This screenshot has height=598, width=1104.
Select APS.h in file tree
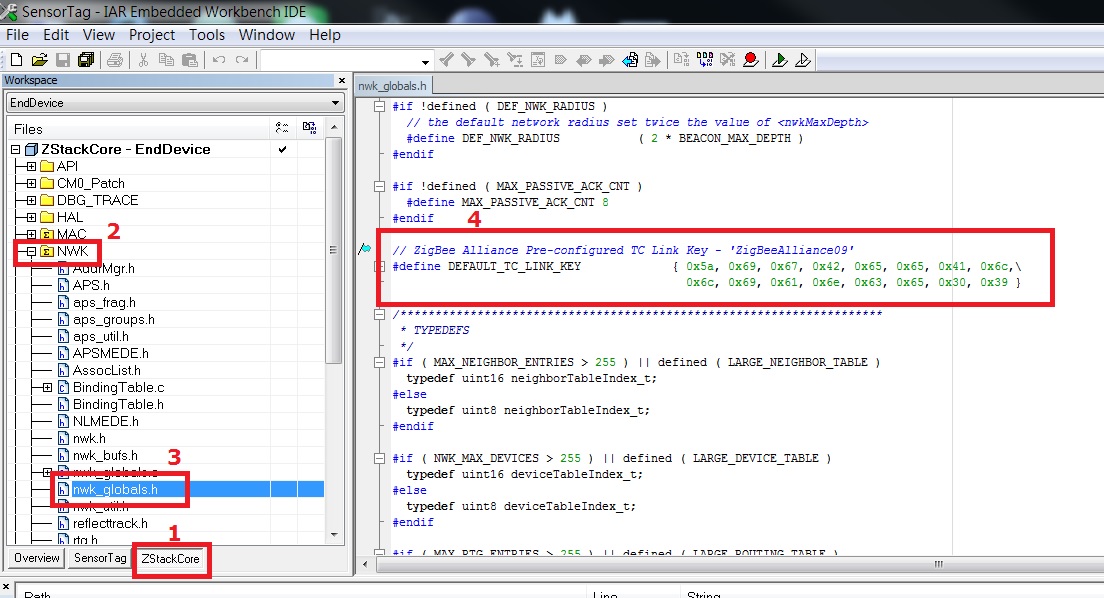click(92, 285)
